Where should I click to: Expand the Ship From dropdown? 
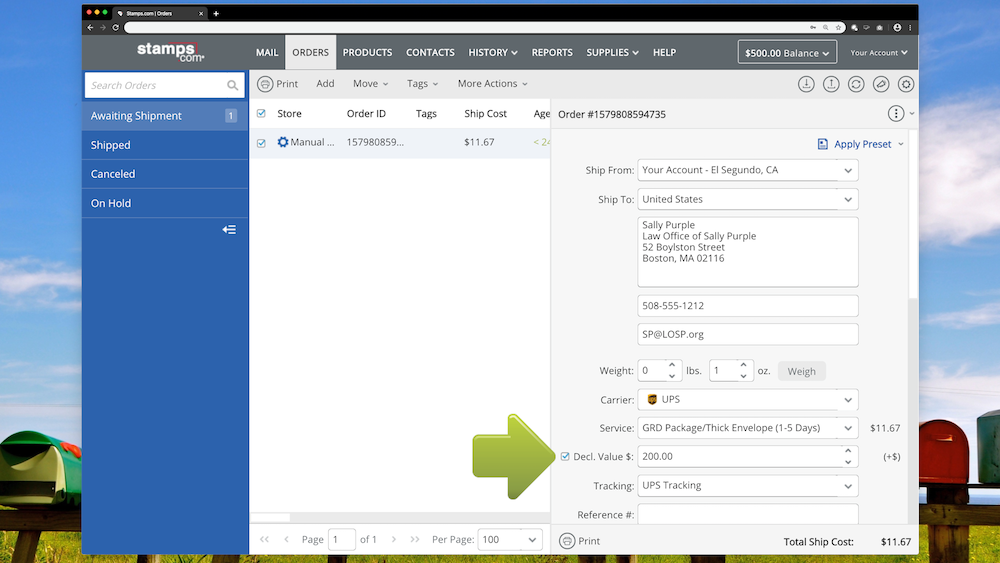[x=848, y=170]
